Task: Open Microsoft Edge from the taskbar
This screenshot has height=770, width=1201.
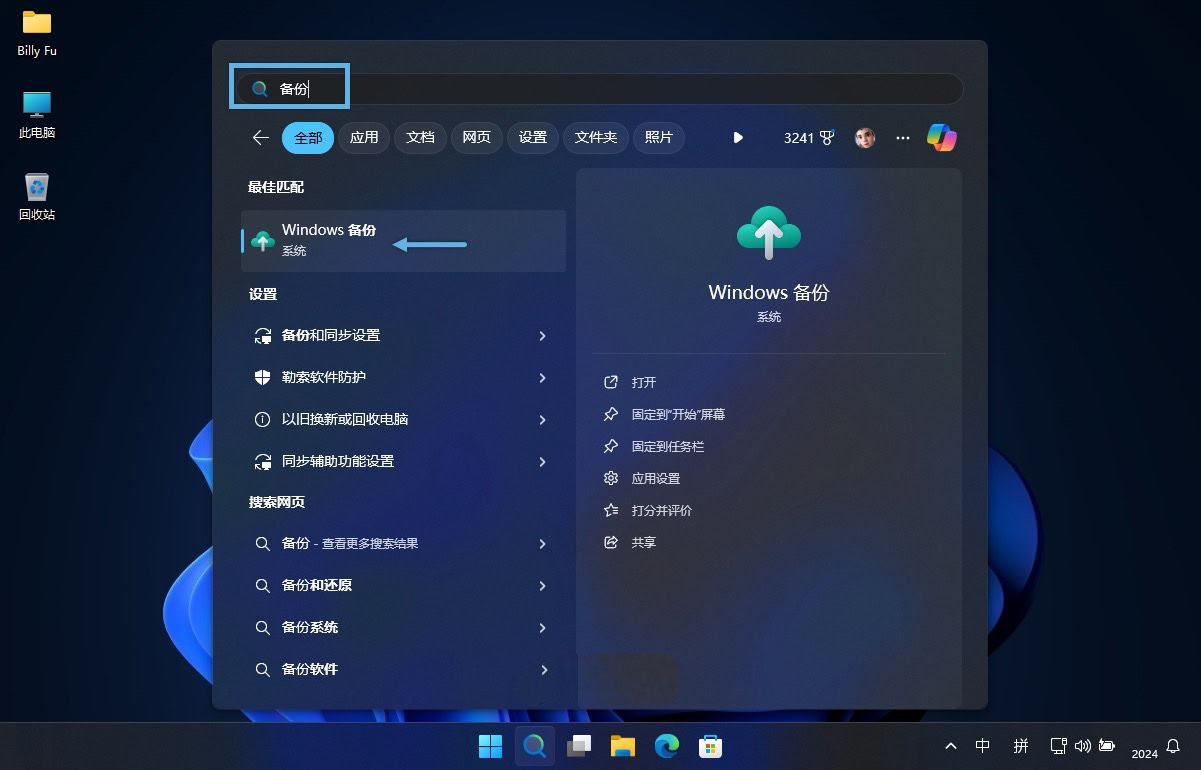Action: pyautogui.click(x=666, y=745)
